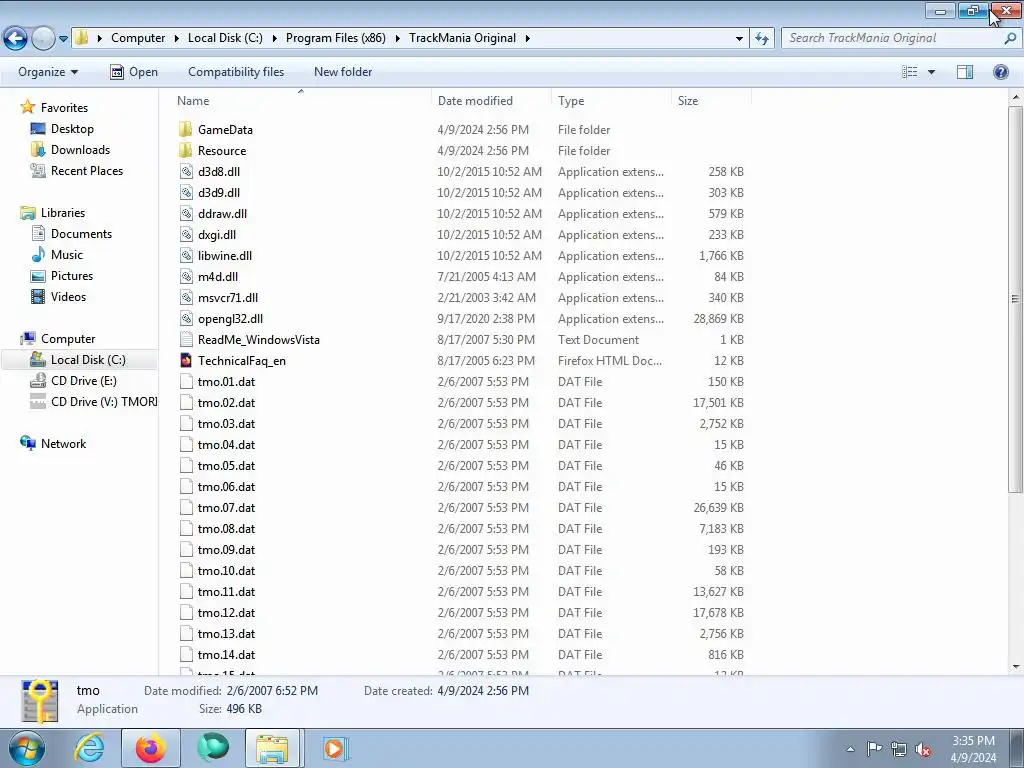Viewport: 1024px width, 768px height.
Task: Select the ddraw.dll file icon
Action: [x=186, y=214]
